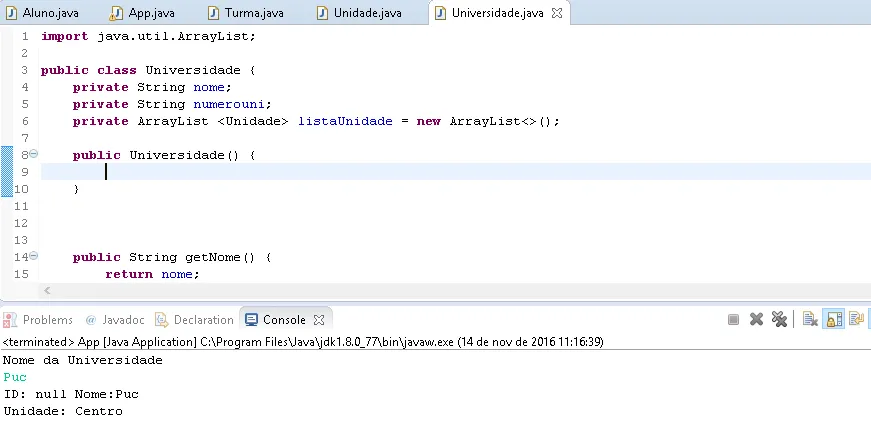Viewport: 871px width, 424px height.
Task: Click the App.java file icon with warning
Action: click(116, 13)
